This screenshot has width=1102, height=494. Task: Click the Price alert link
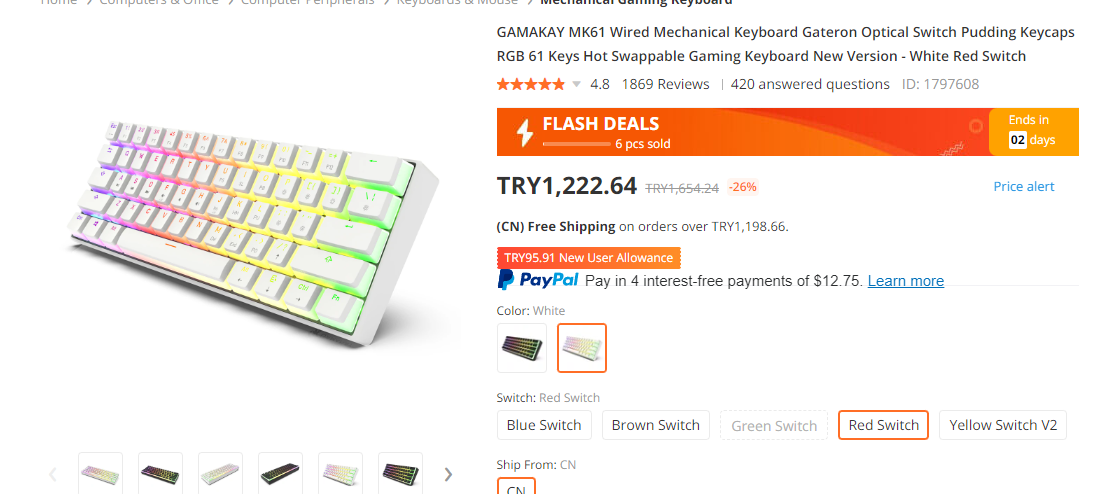pyautogui.click(x=1023, y=187)
